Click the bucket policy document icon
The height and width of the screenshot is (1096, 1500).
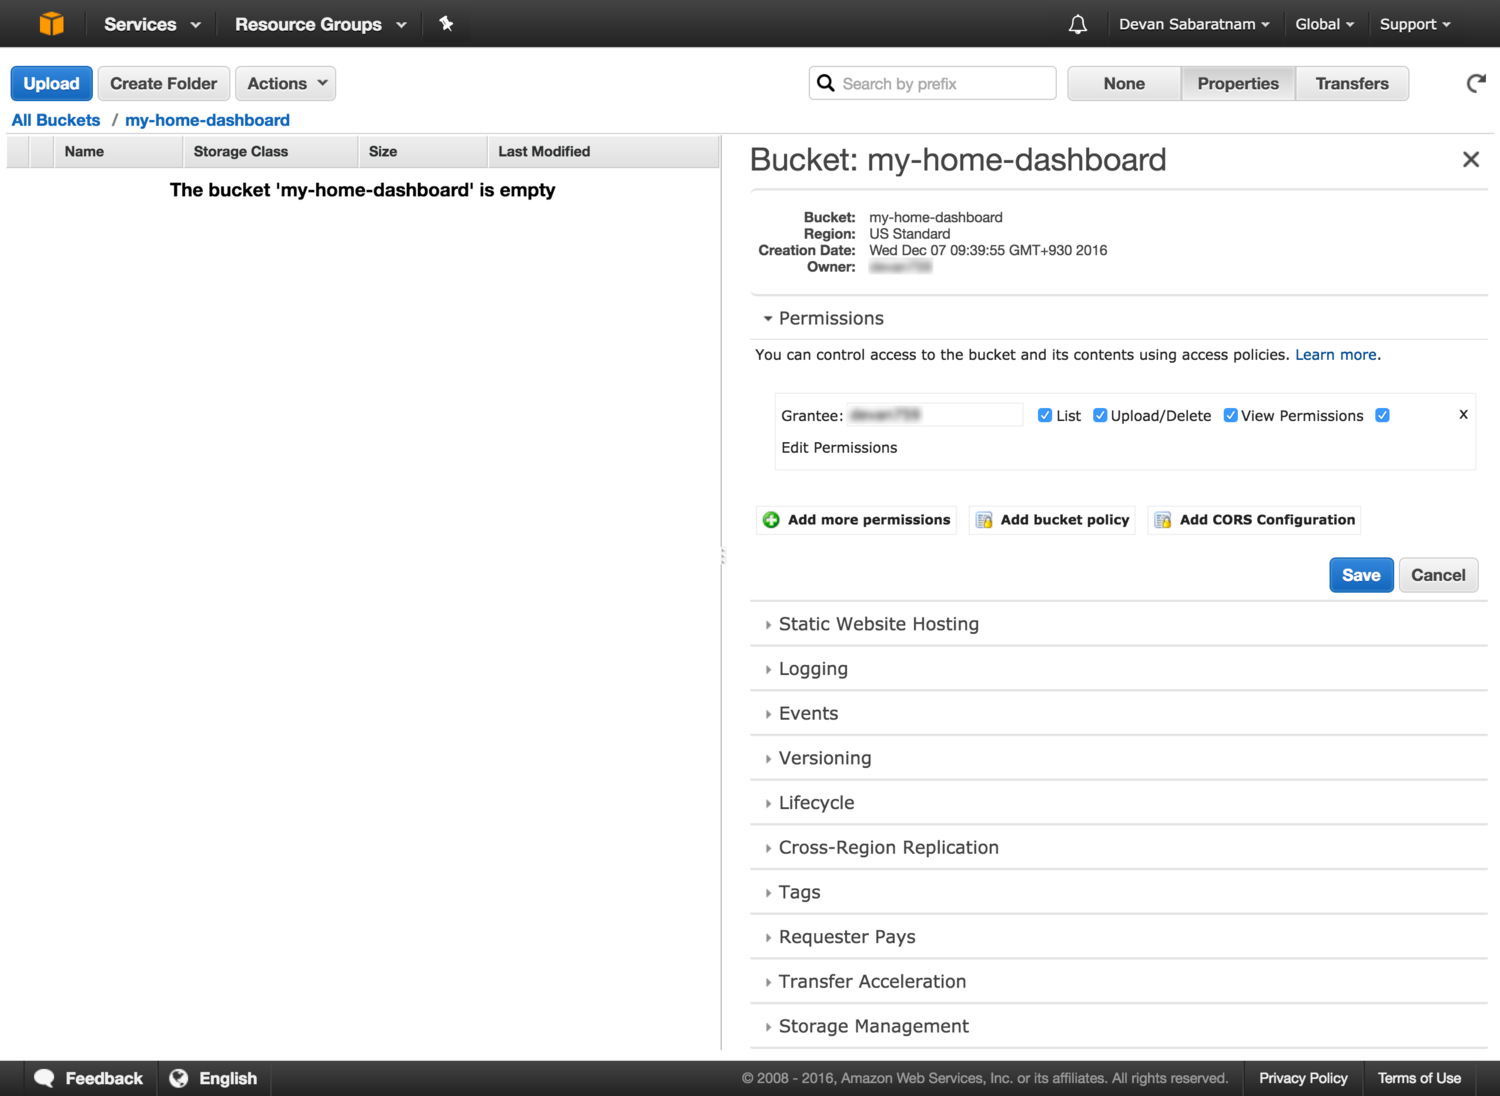tap(984, 520)
